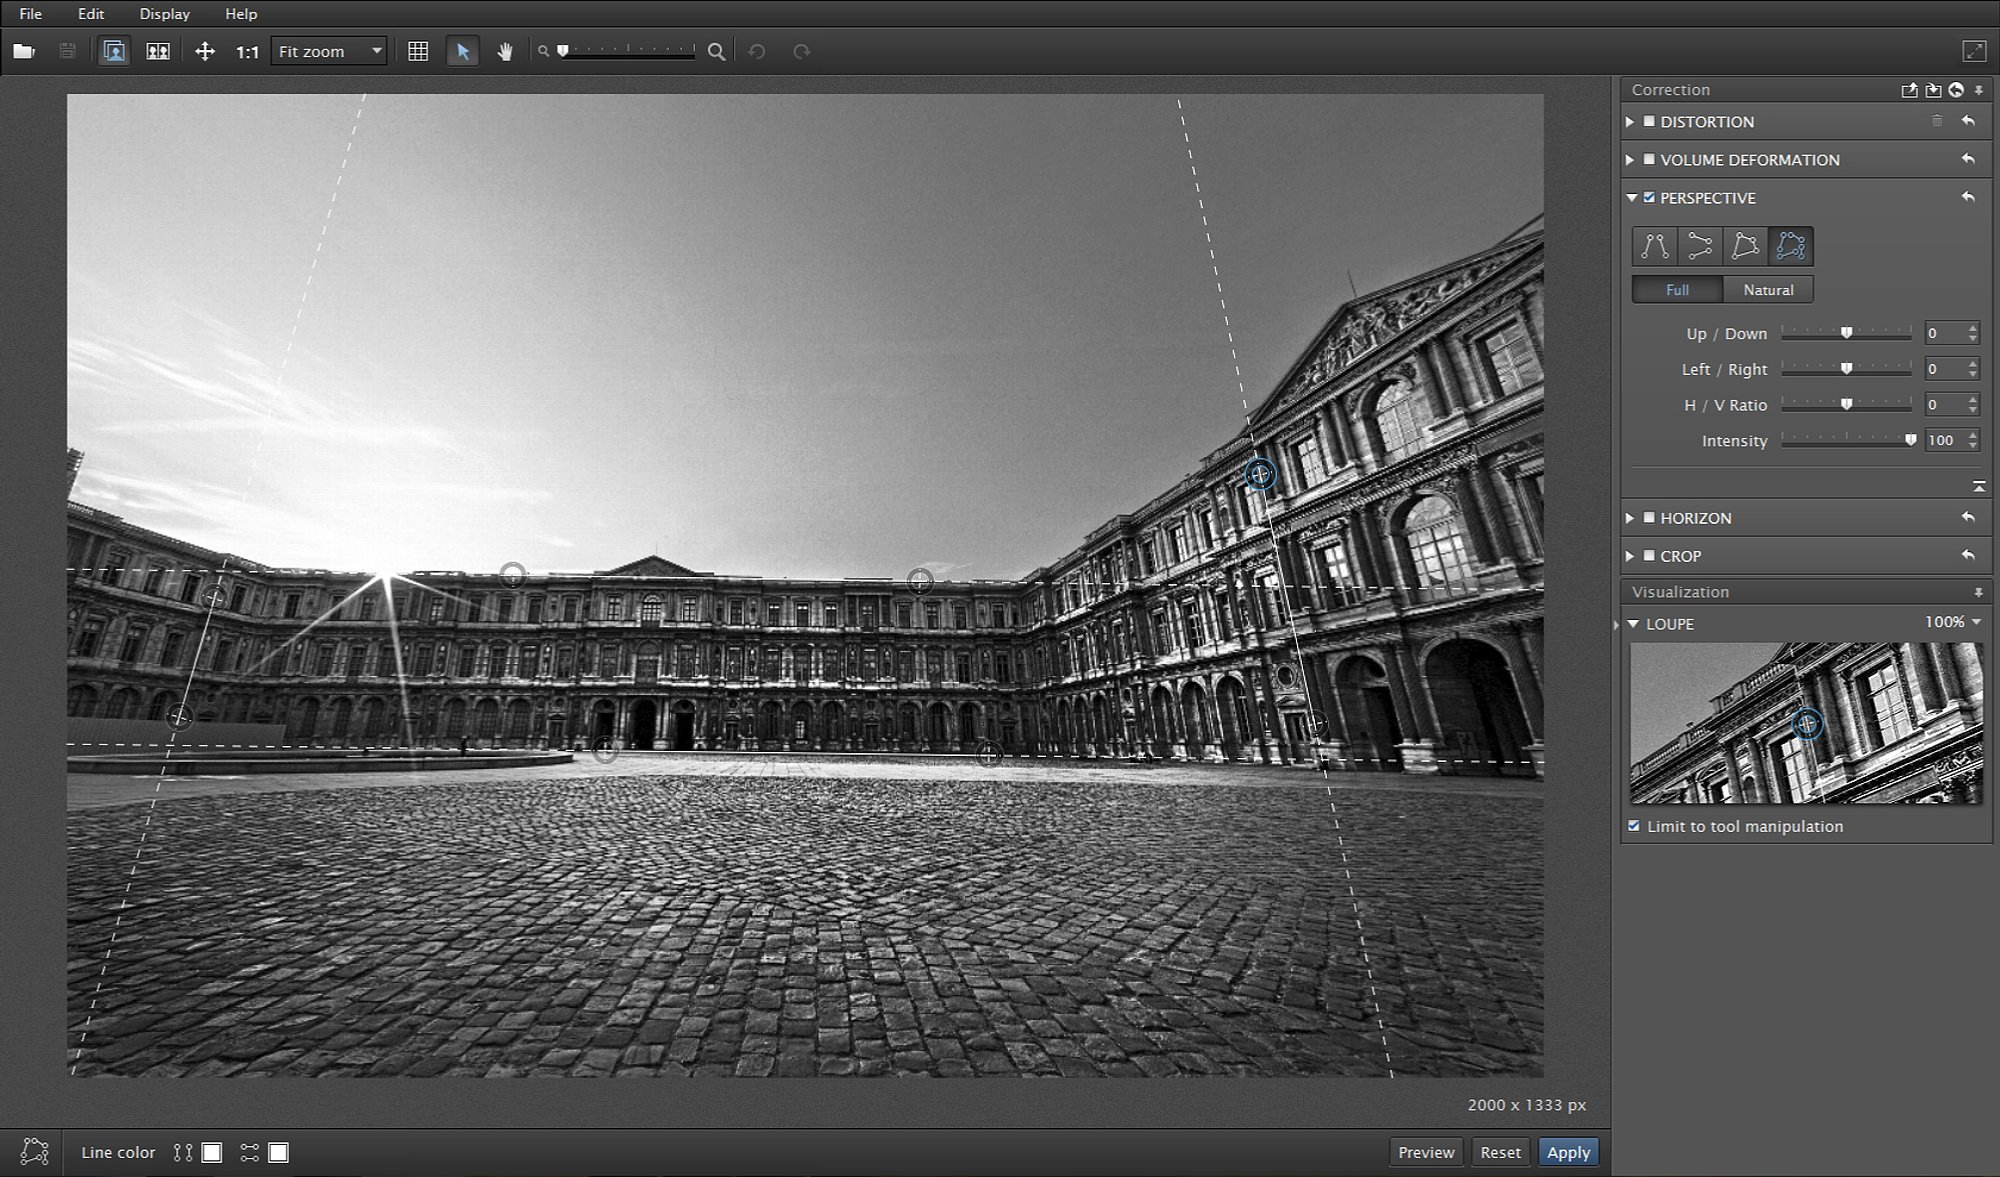
Task: Open the Loupe 100% zoom dropdown
Action: pyautogui.click(x=1953, y=622)
